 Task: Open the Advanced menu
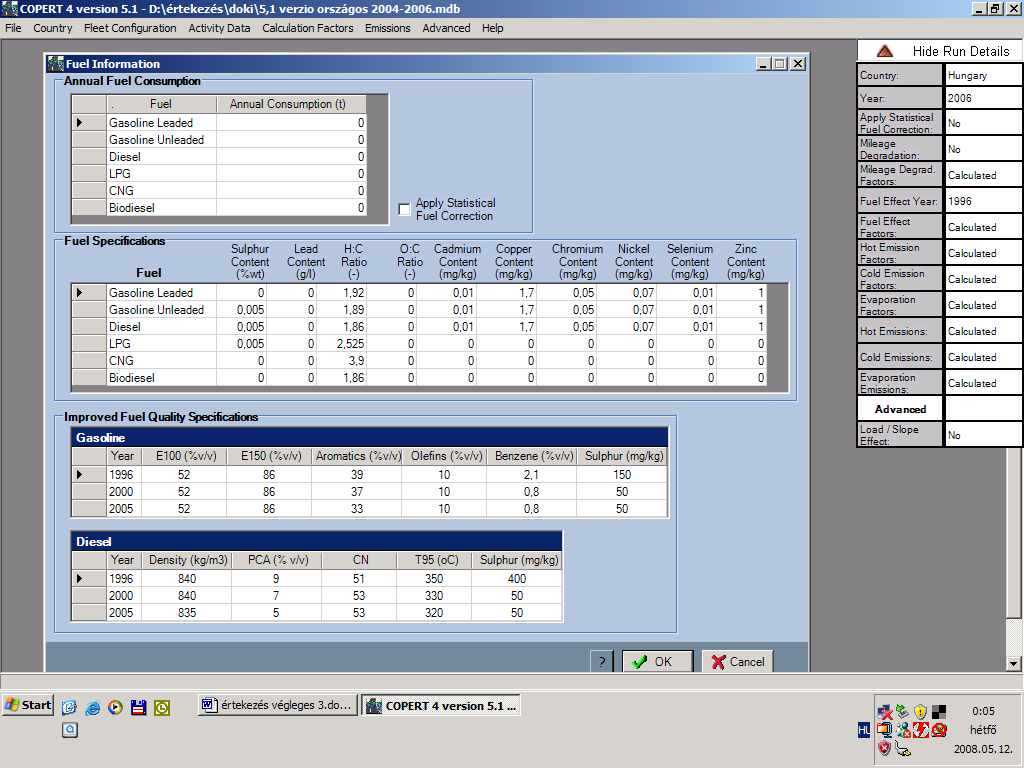click(x=446, y=28)
